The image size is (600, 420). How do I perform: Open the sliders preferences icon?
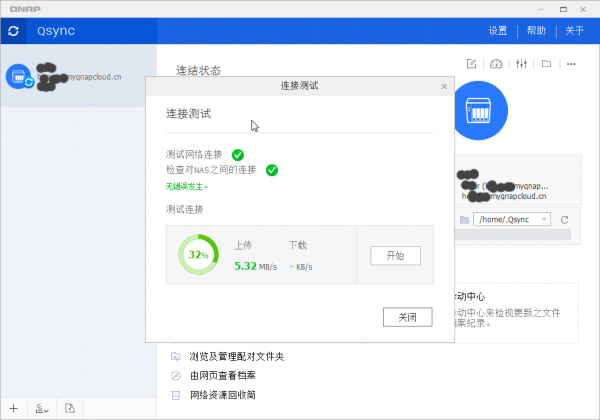point(521,64)
